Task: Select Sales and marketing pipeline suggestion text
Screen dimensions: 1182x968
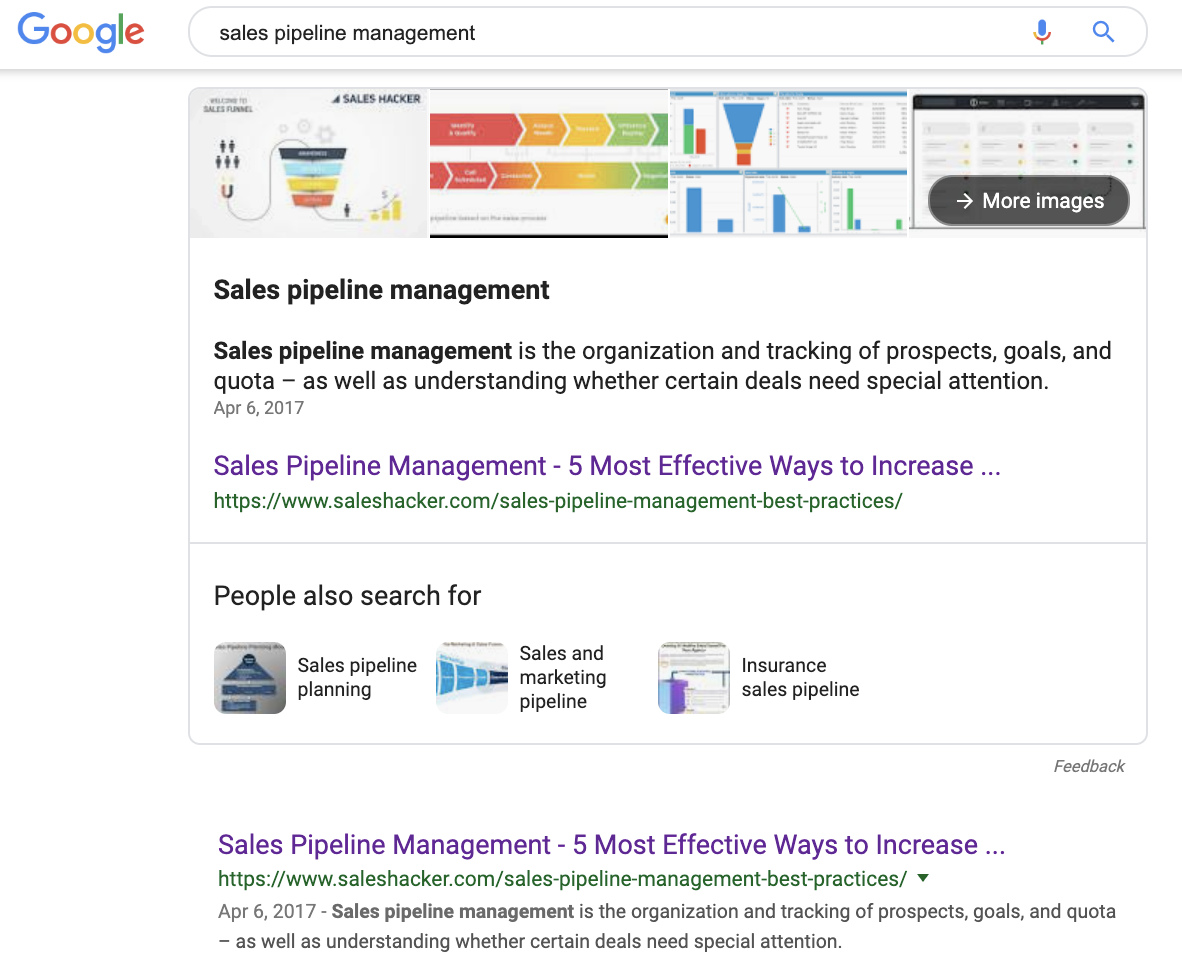Action: point(563,678)
